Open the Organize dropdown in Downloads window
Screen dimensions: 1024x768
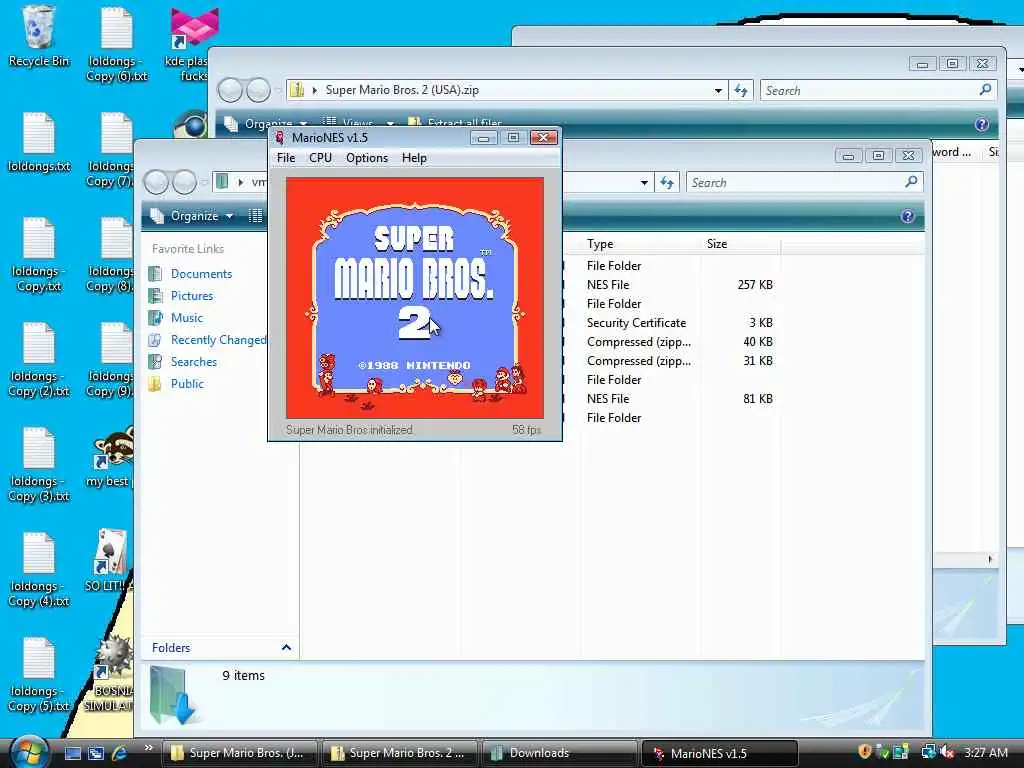(x=192, y=216)
